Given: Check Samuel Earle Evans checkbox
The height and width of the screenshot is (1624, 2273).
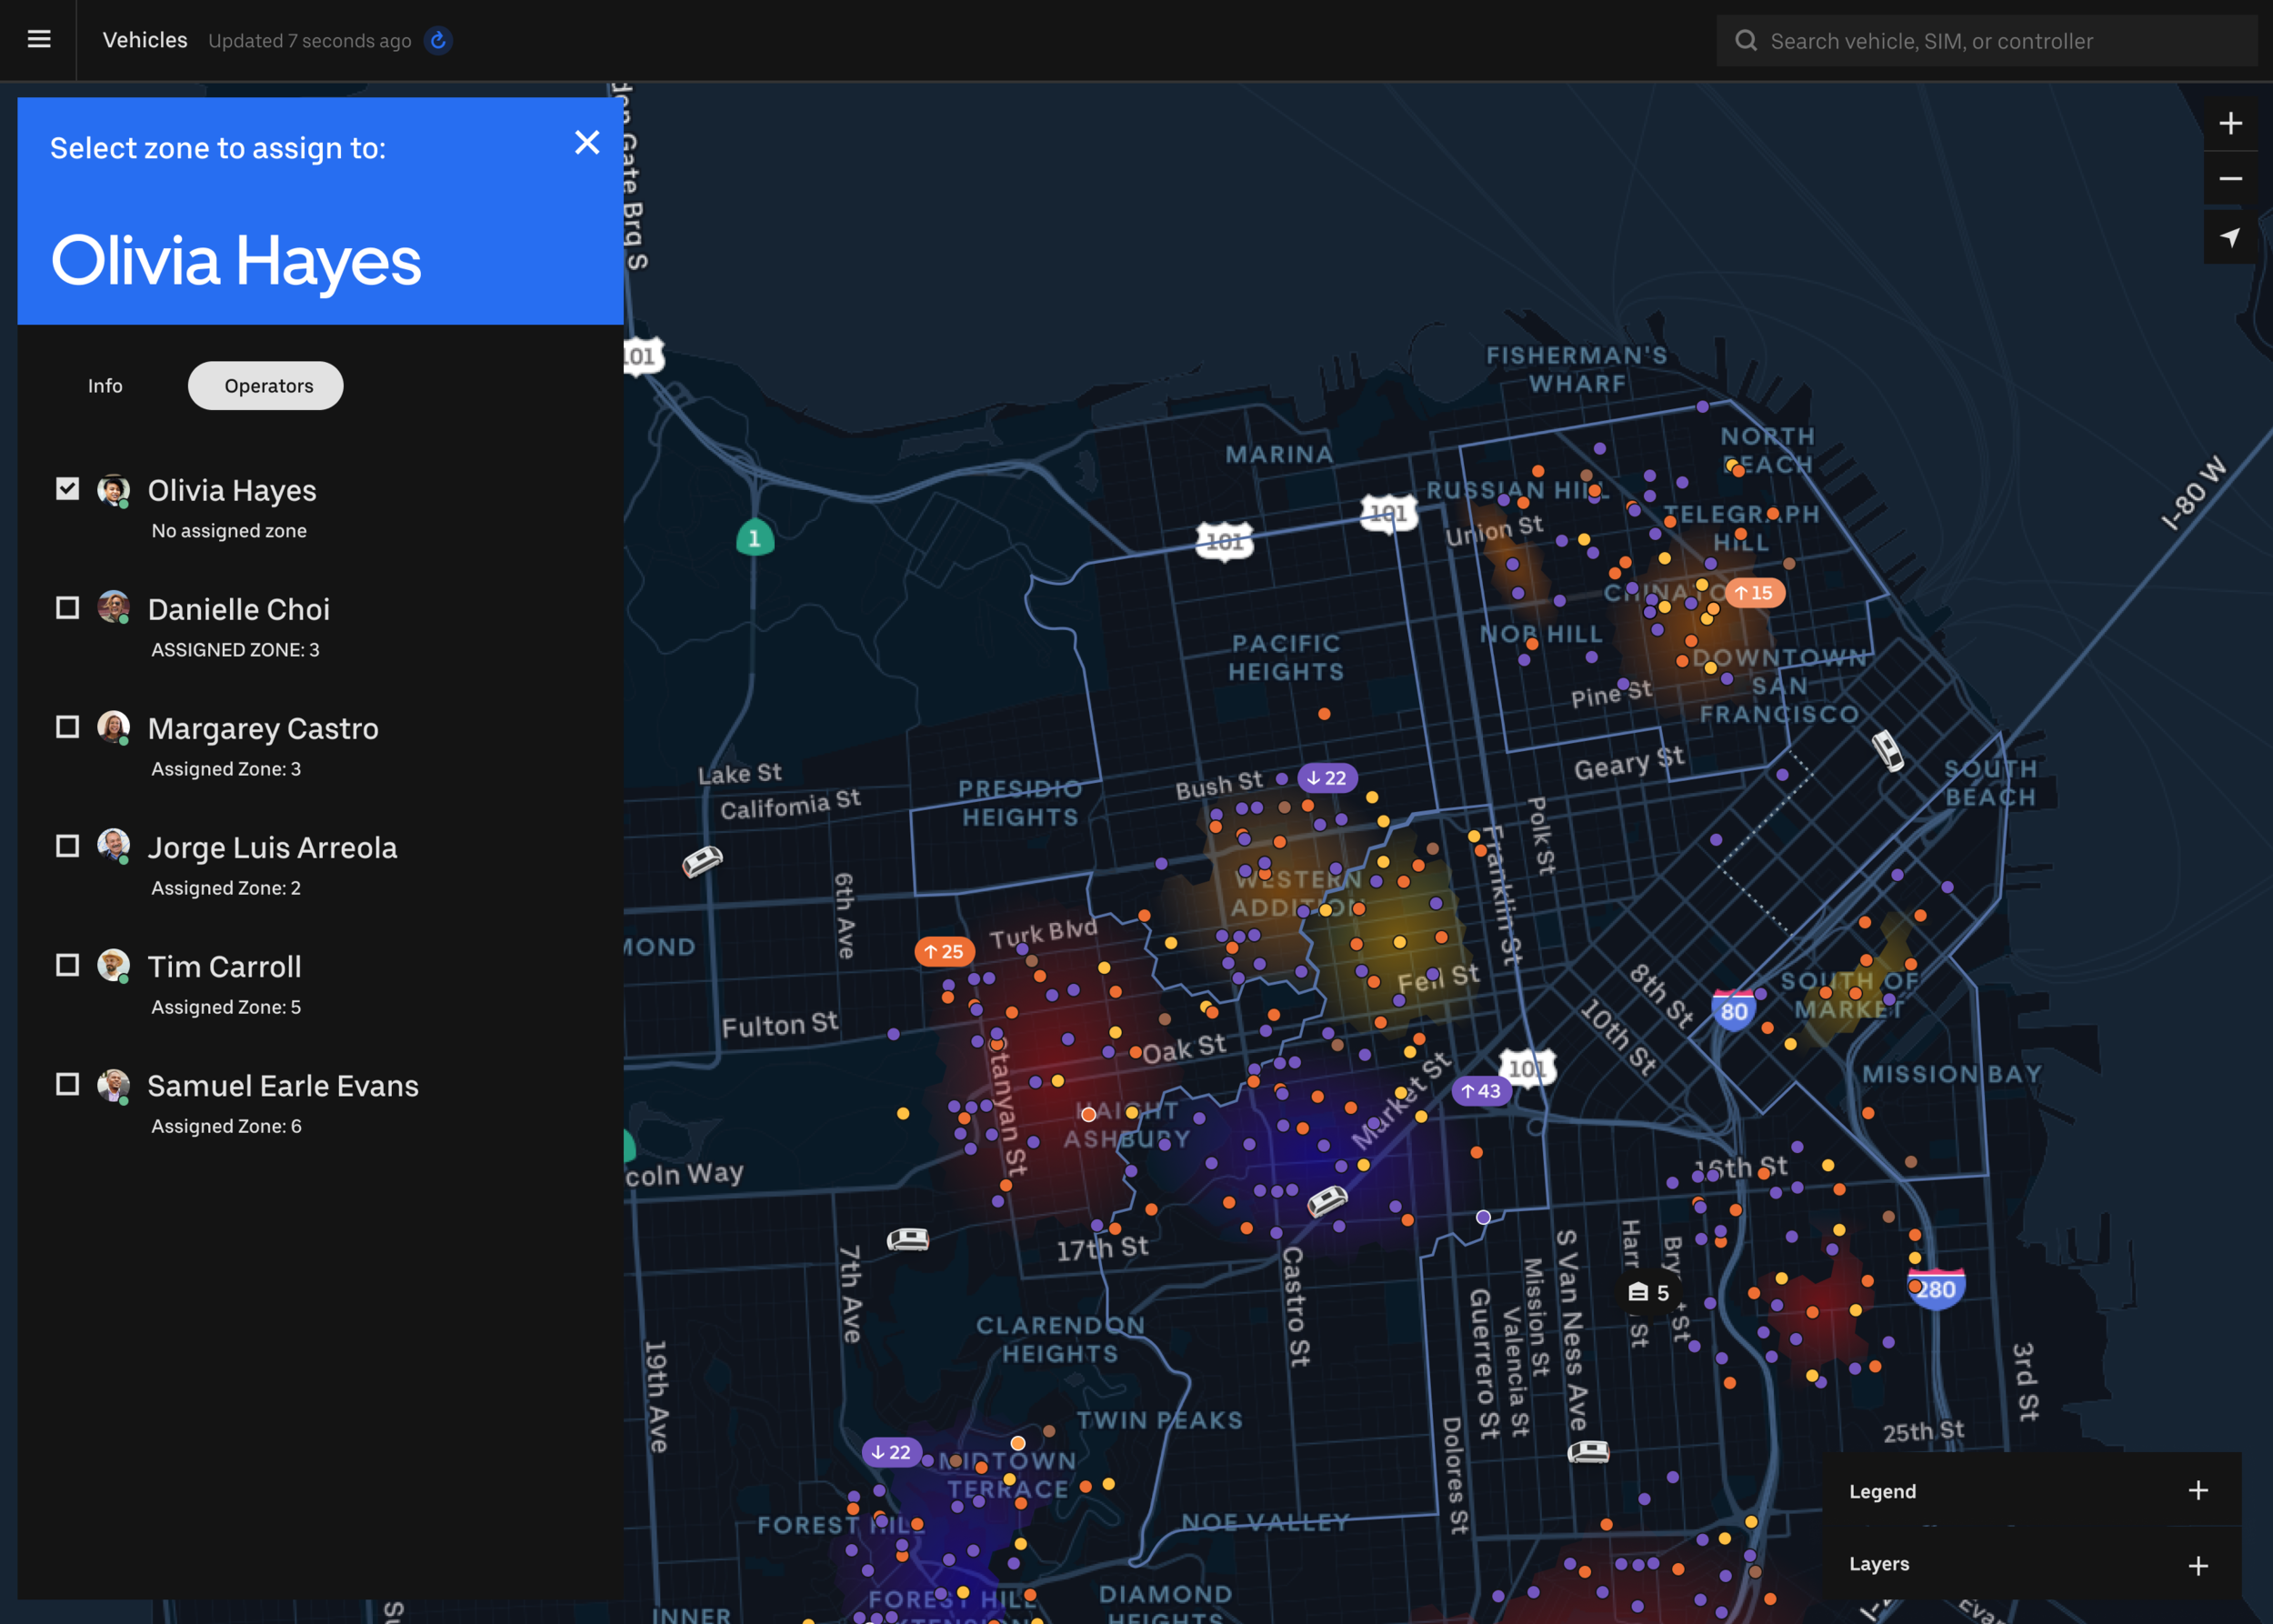Looking at the screenshot, I should click(67, 1083).
